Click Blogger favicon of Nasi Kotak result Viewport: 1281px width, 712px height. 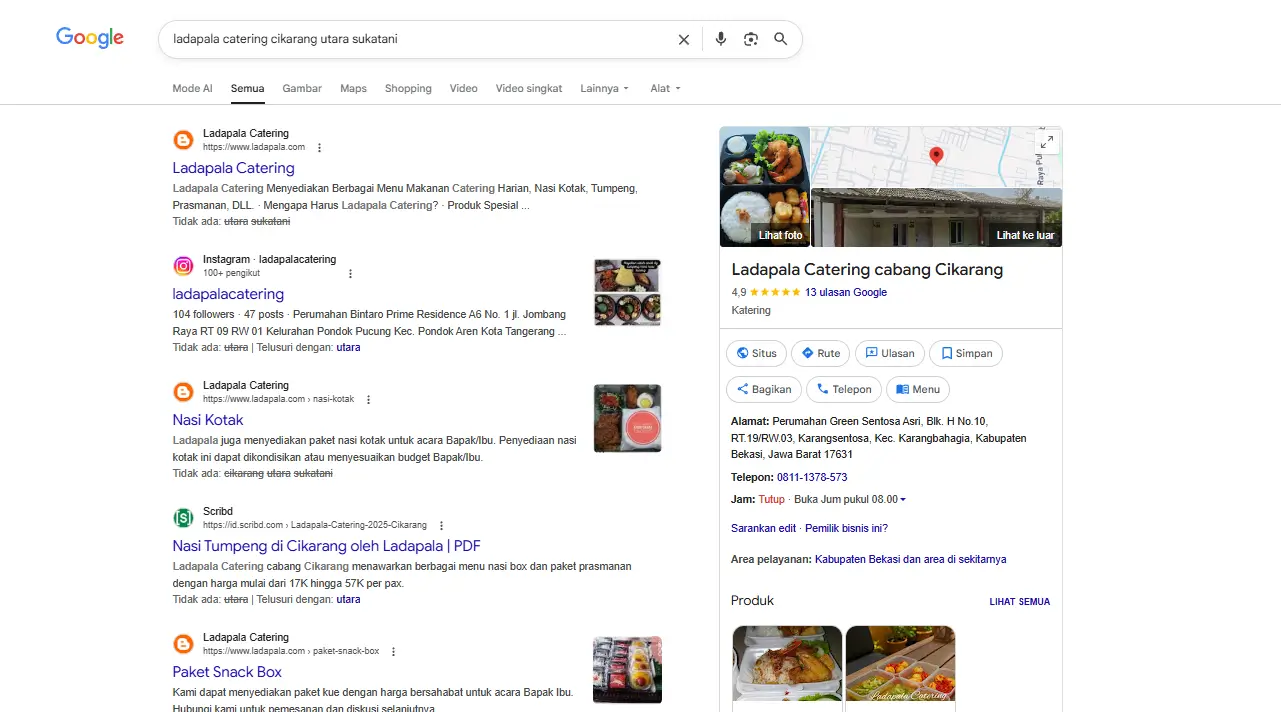[183, 392]
